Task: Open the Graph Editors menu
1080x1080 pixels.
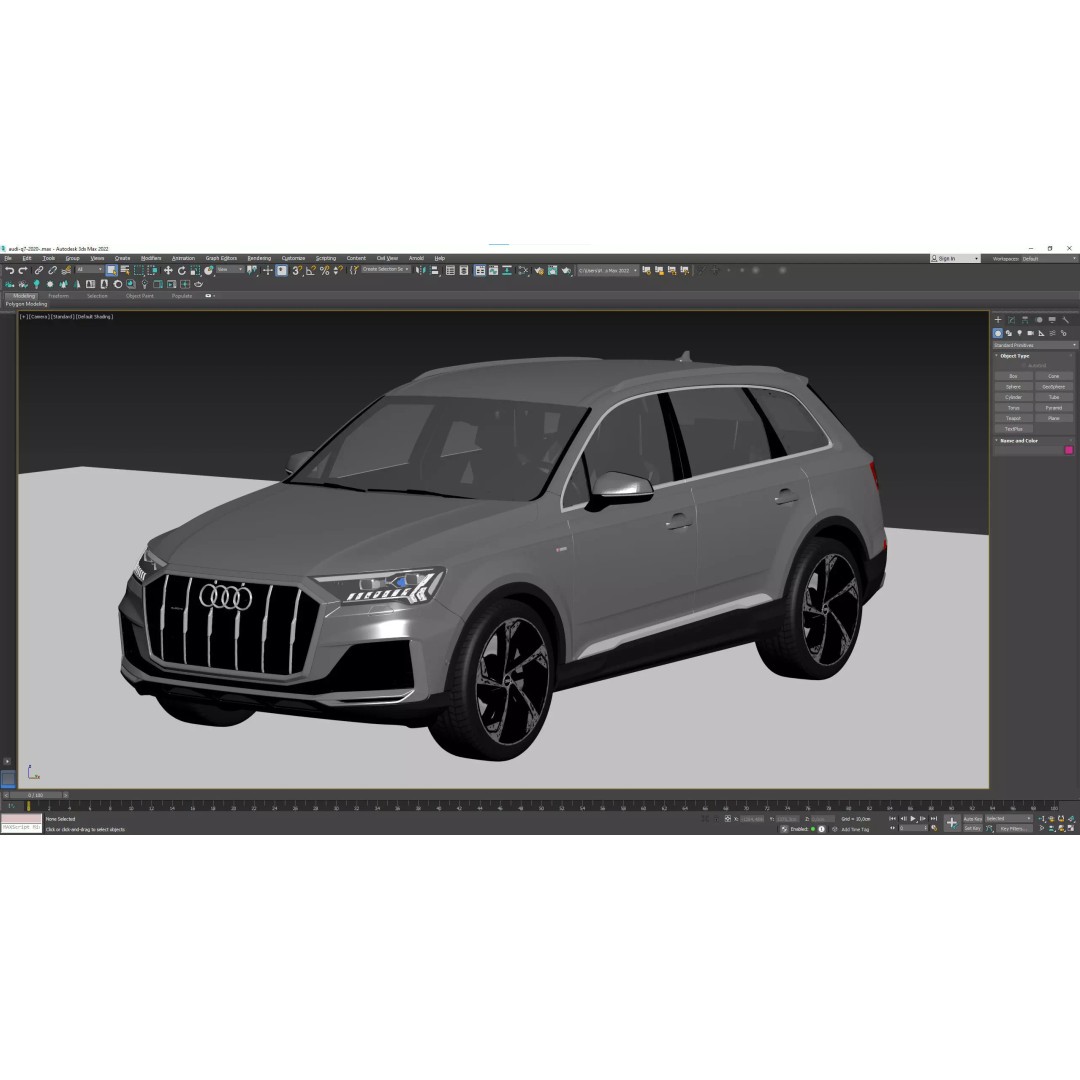Action: click(221, 258)
